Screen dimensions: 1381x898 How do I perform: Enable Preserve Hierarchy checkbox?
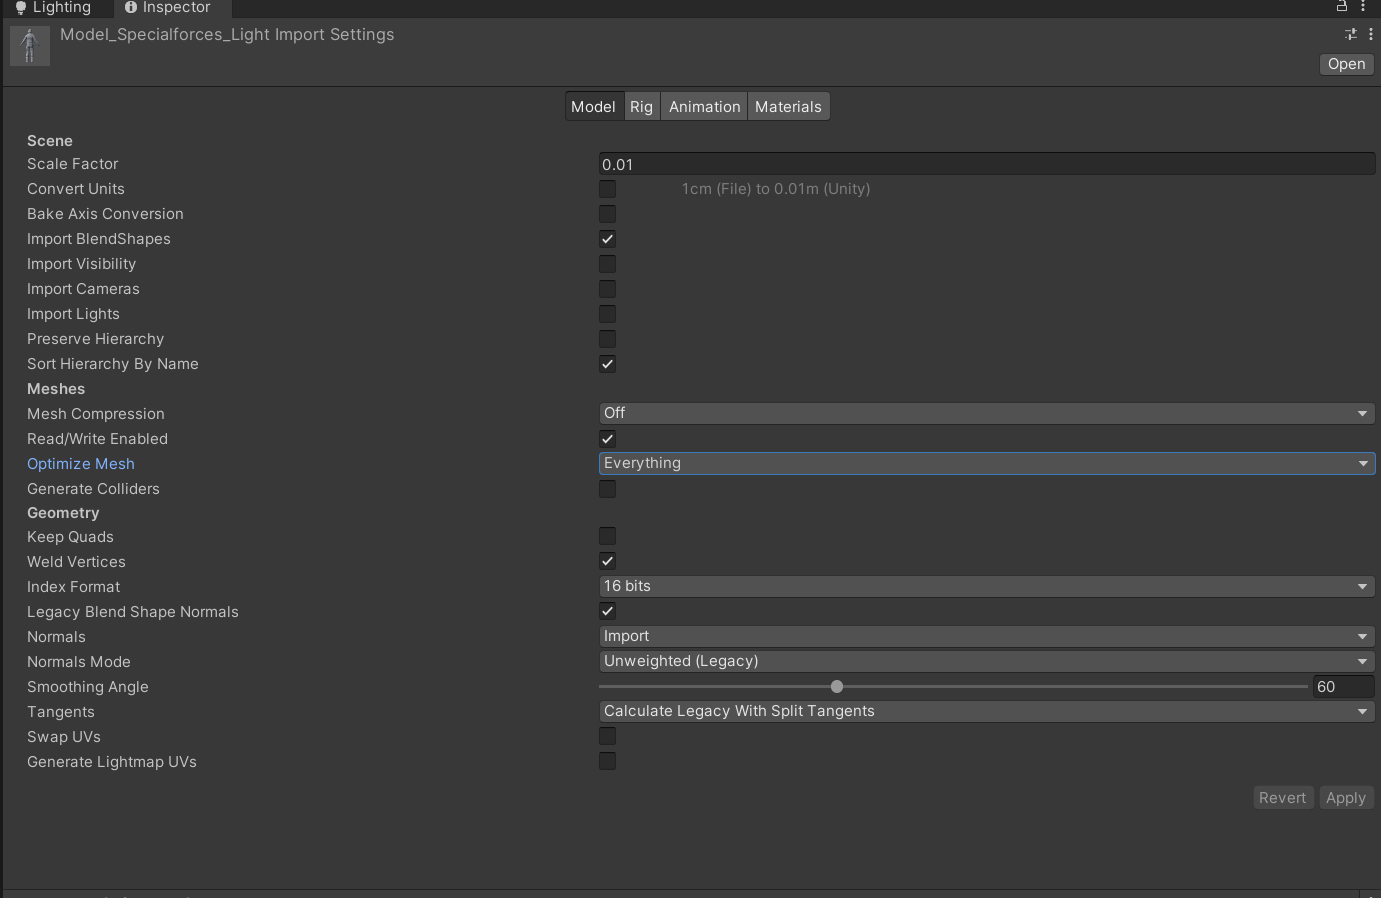[608, 339]
